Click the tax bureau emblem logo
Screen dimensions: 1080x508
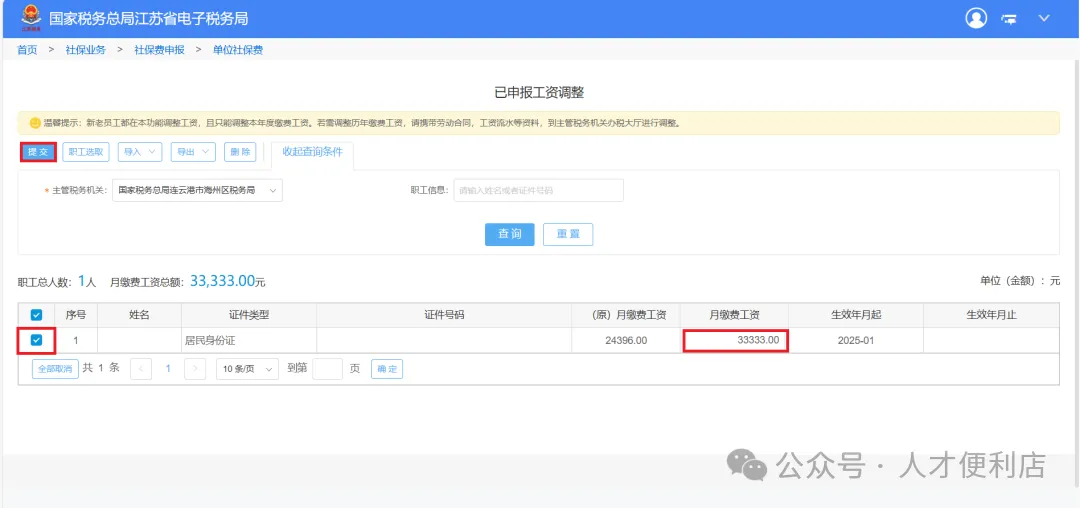pyautogui.click(x=31, y=19)
